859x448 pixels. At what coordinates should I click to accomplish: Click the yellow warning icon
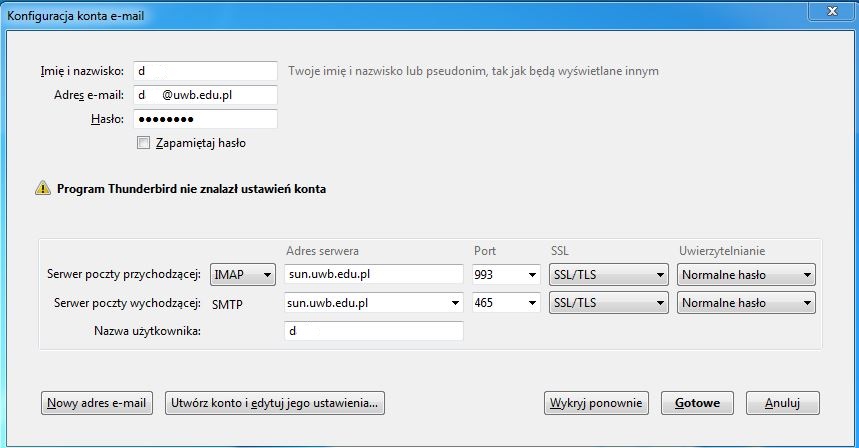[x=43, y=188]
